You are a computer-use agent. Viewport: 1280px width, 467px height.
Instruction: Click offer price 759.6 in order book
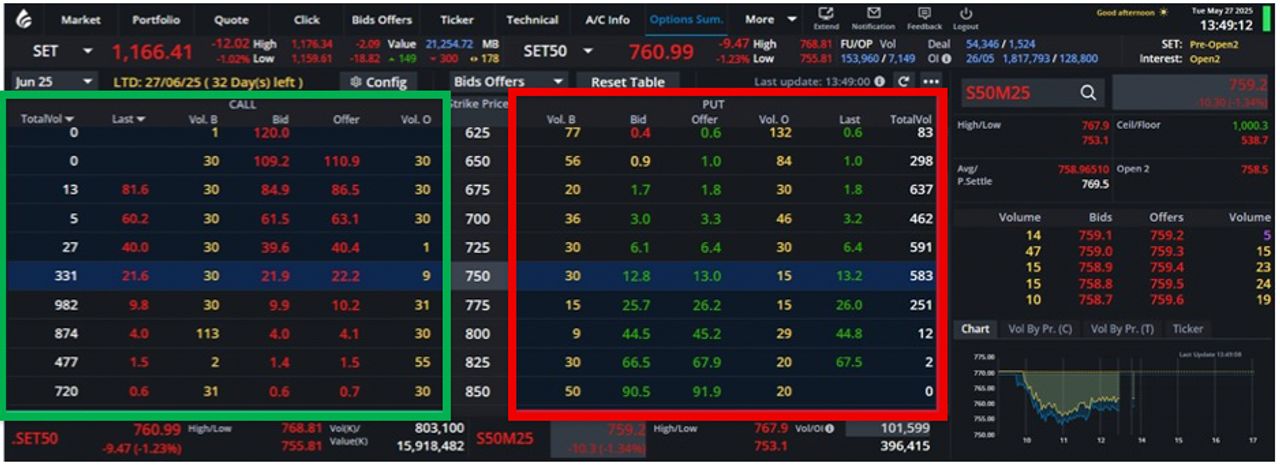pos(1166,300)
